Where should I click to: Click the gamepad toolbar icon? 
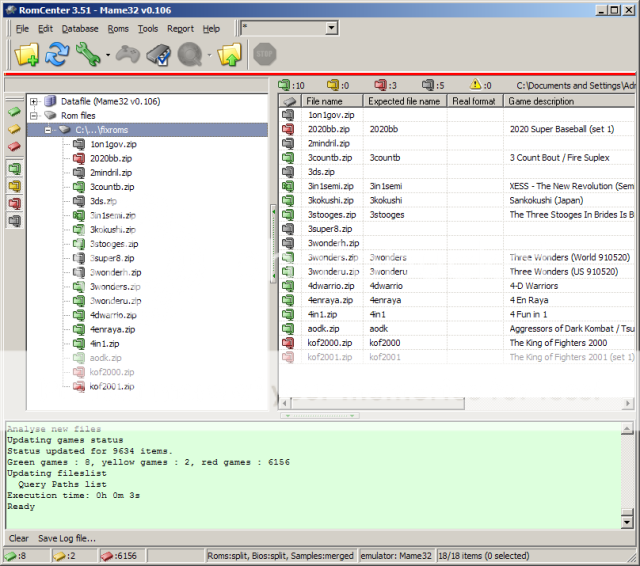coord(127,56)
